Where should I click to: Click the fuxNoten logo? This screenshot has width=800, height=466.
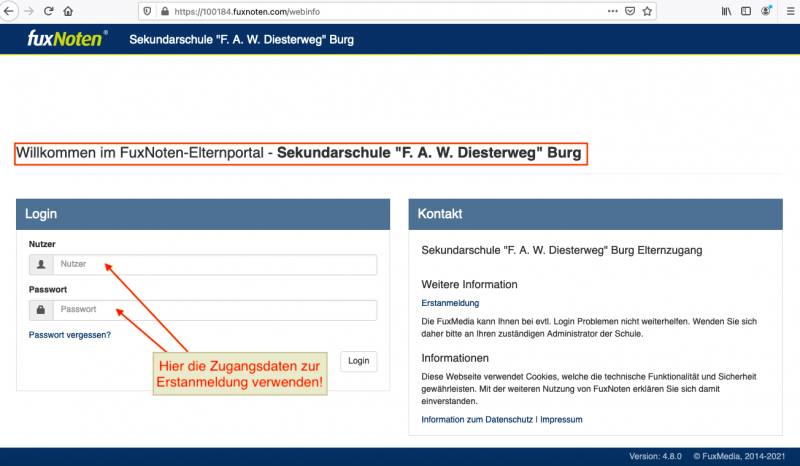pyautogui.click(x=67, y=39)
